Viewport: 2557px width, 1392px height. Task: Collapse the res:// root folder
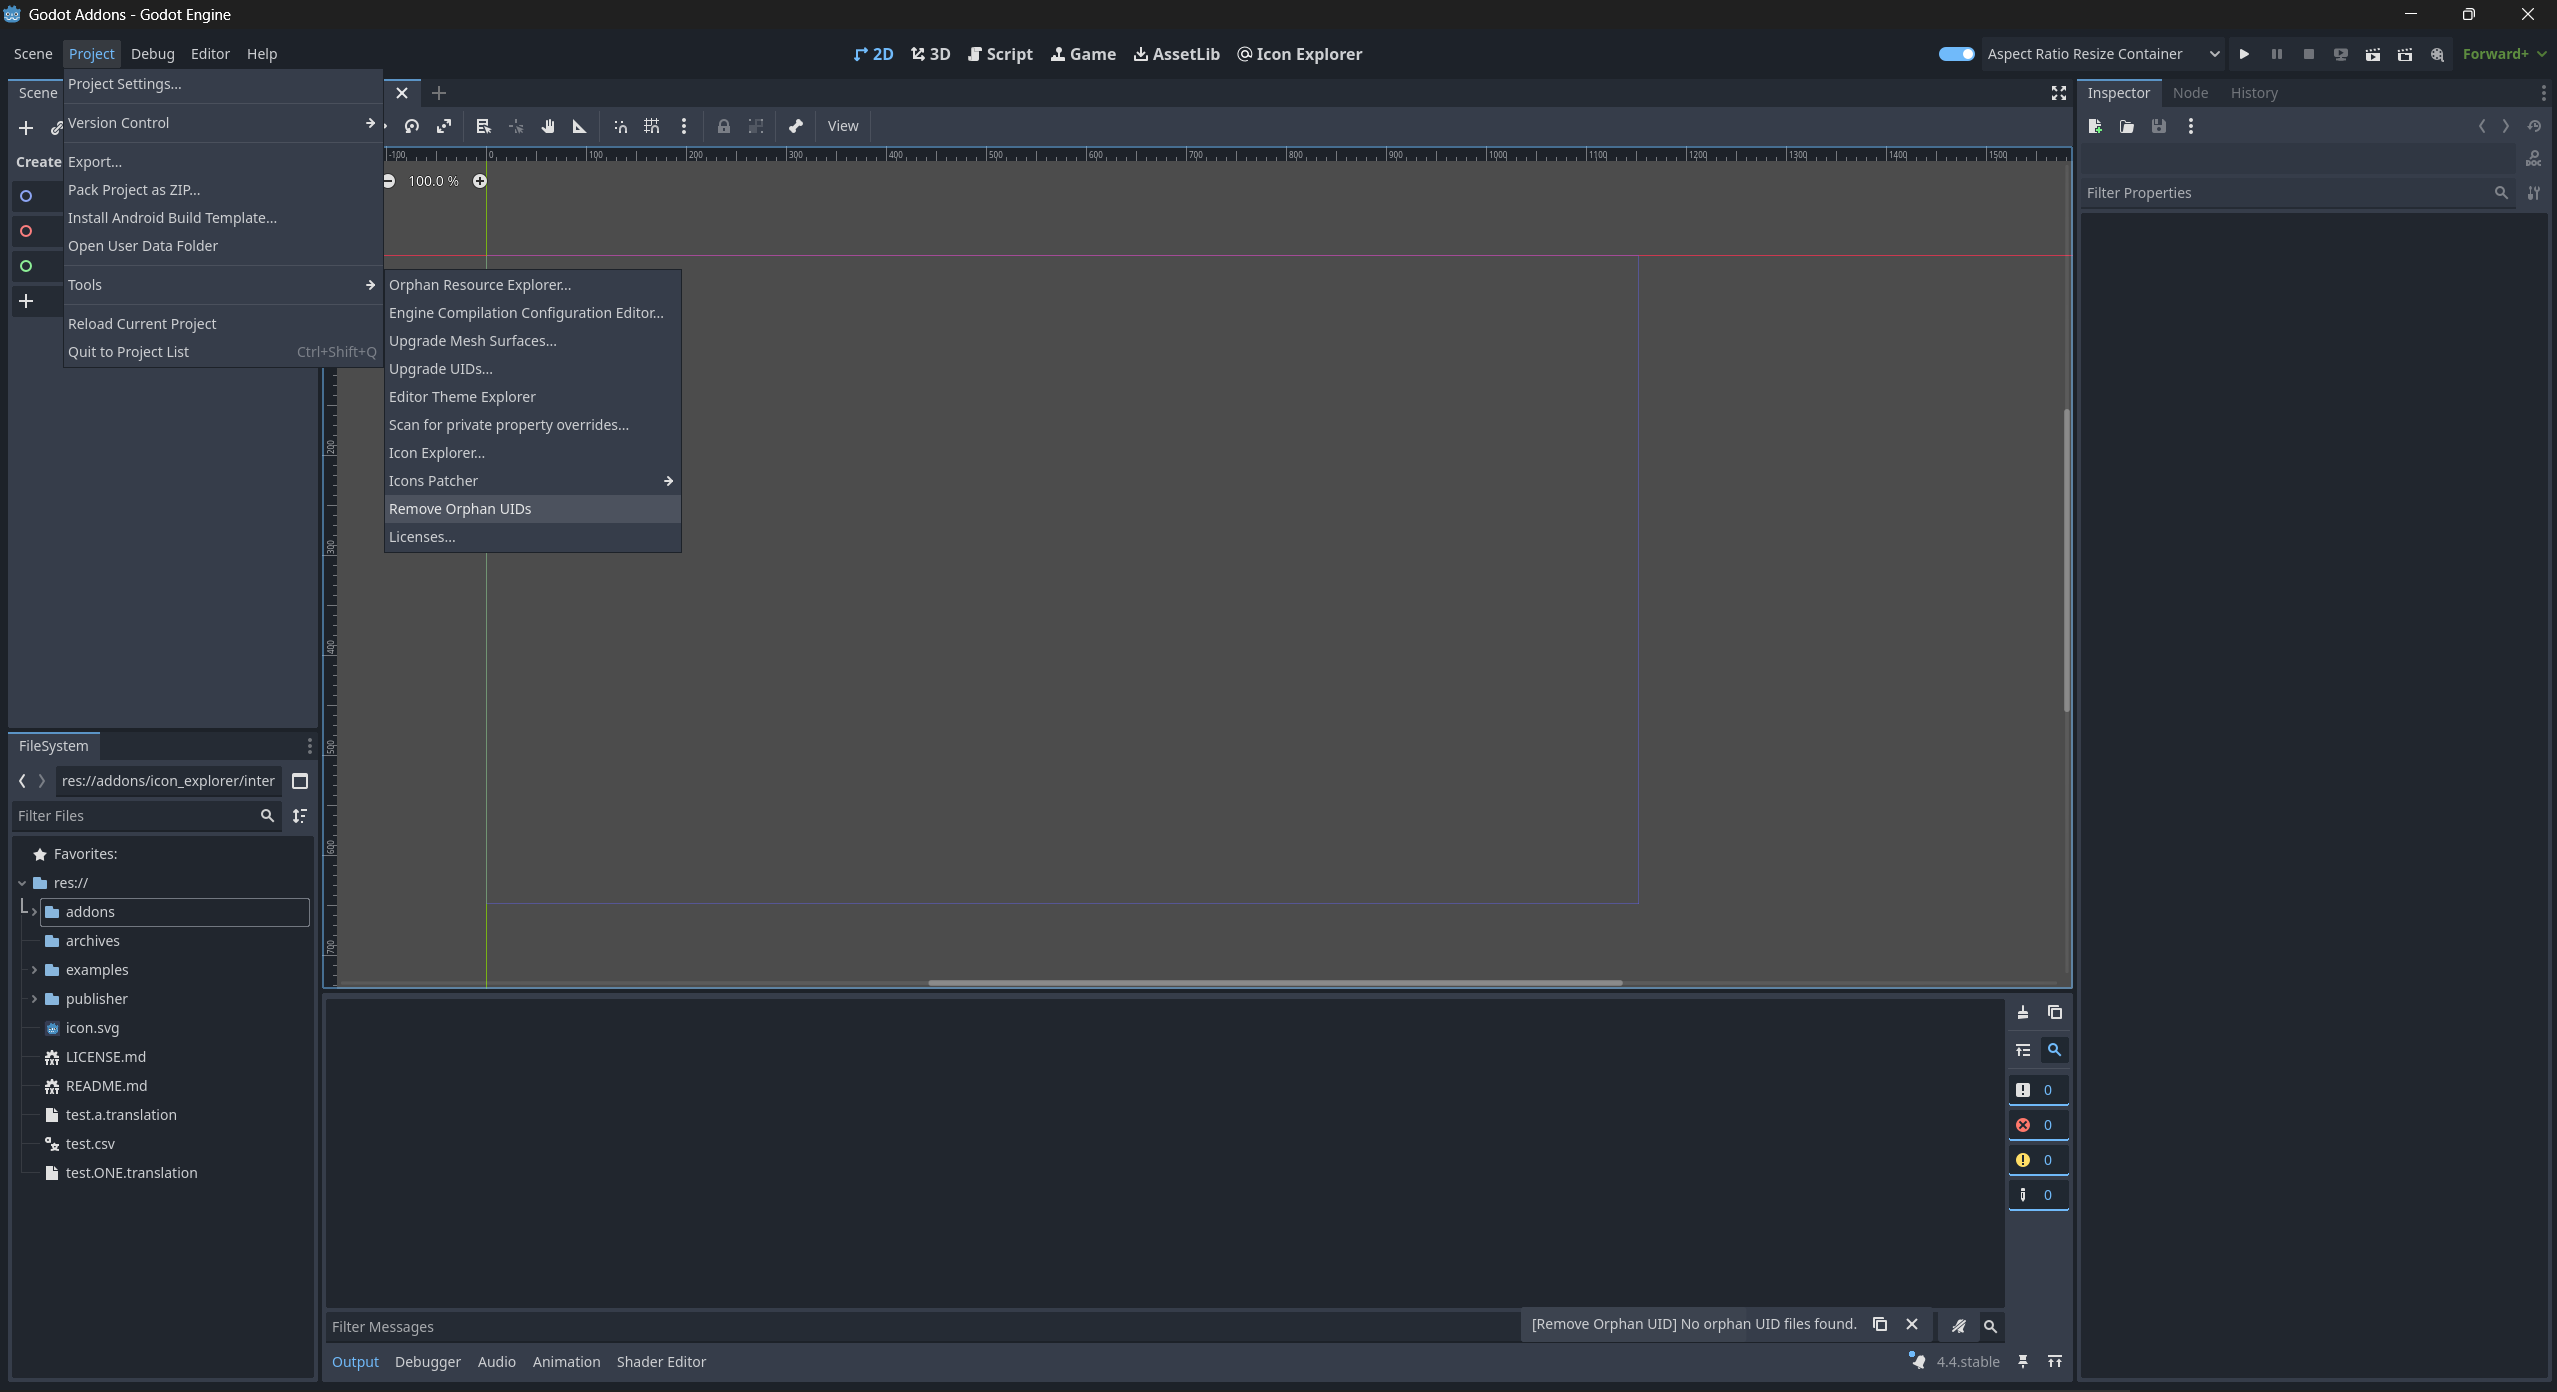coord(22,883)
